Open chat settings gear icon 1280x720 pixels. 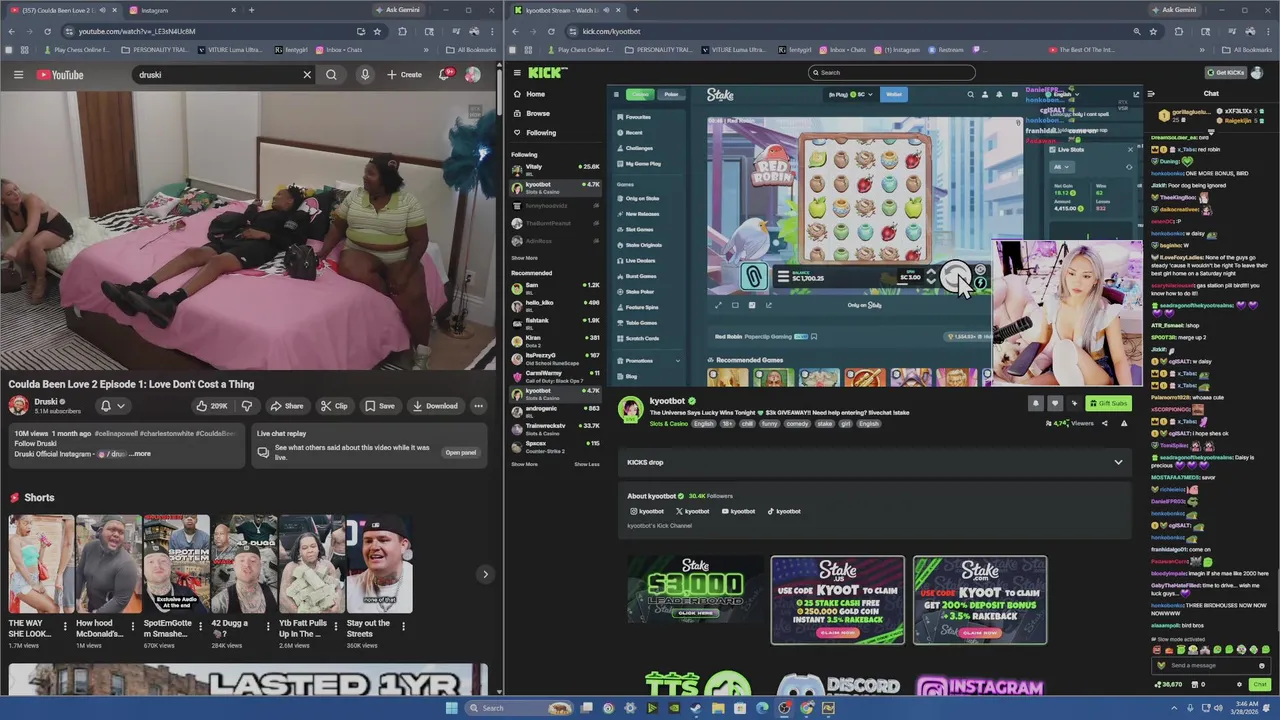[1239, 685]
